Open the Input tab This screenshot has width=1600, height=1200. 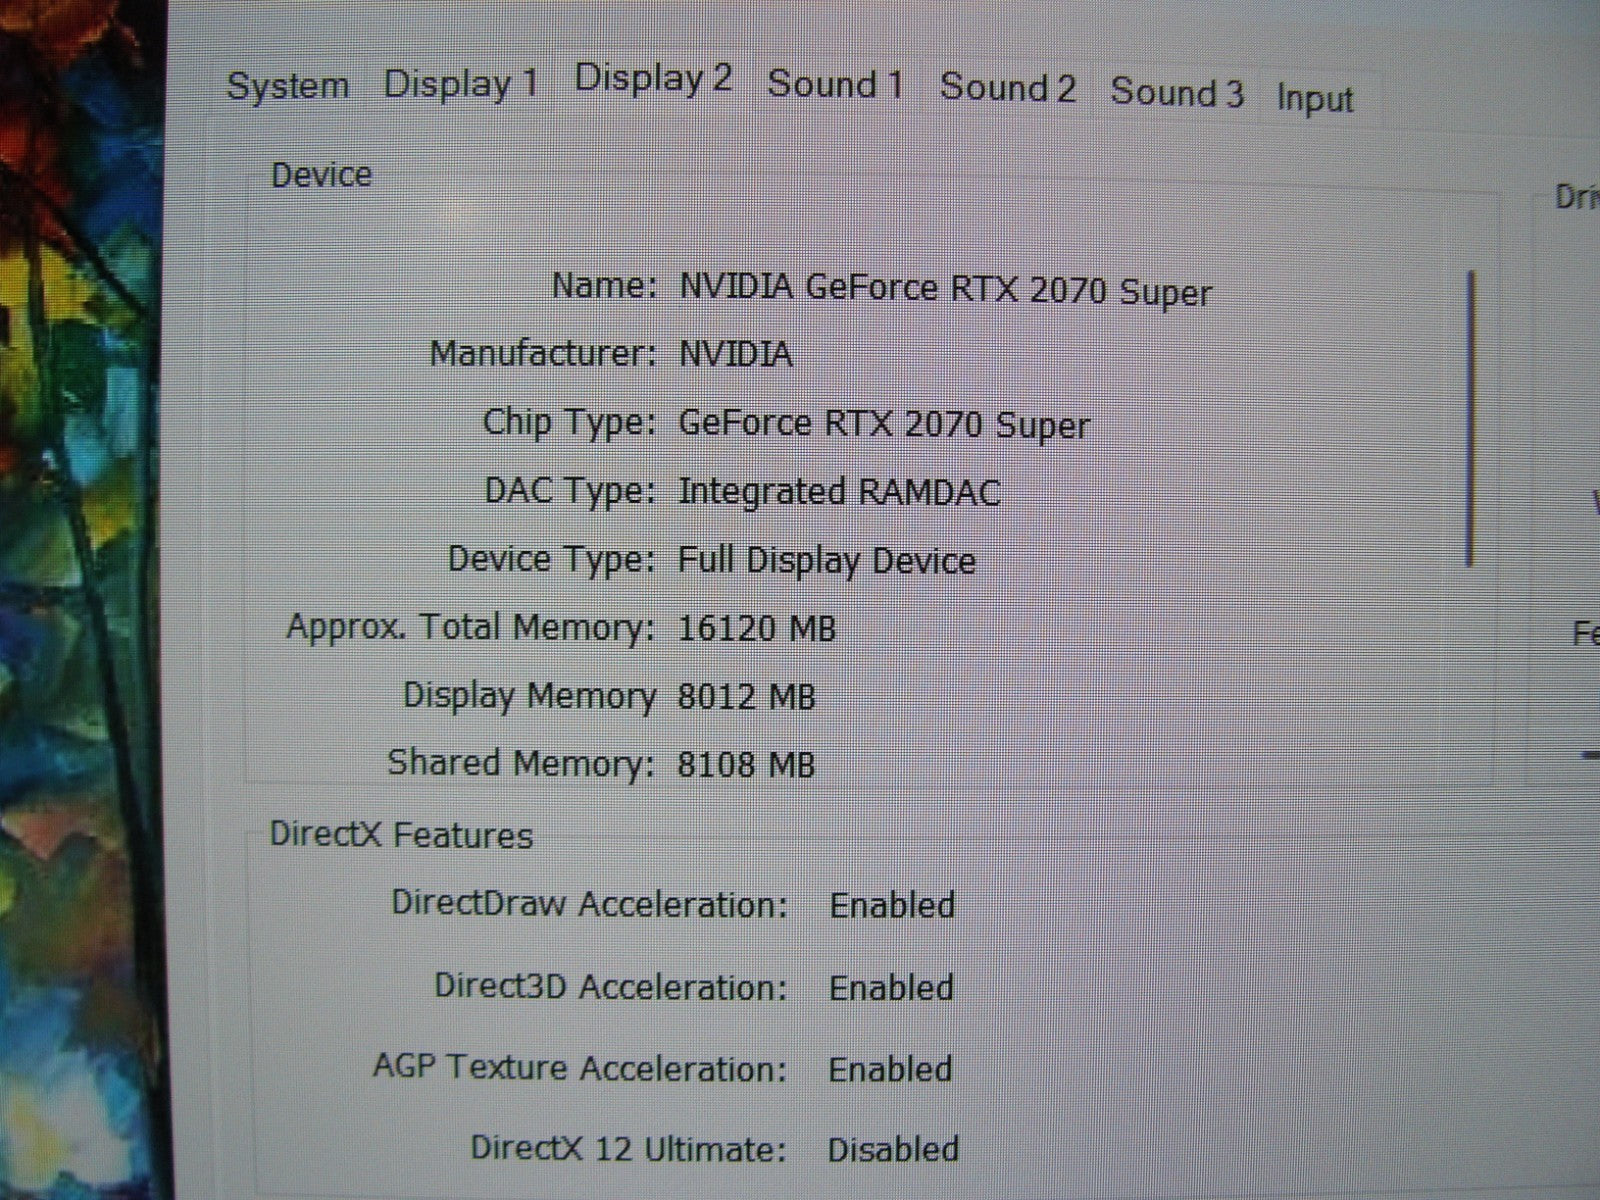point(1314,99)
